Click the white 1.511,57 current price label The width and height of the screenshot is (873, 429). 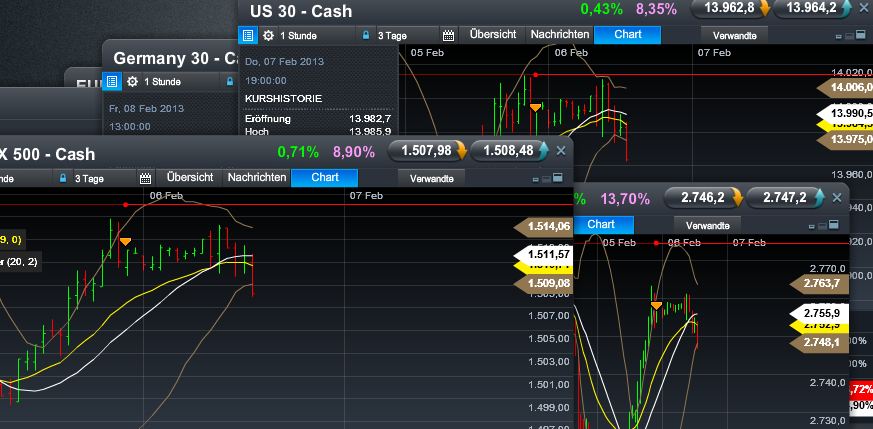[x=543, y=255]
